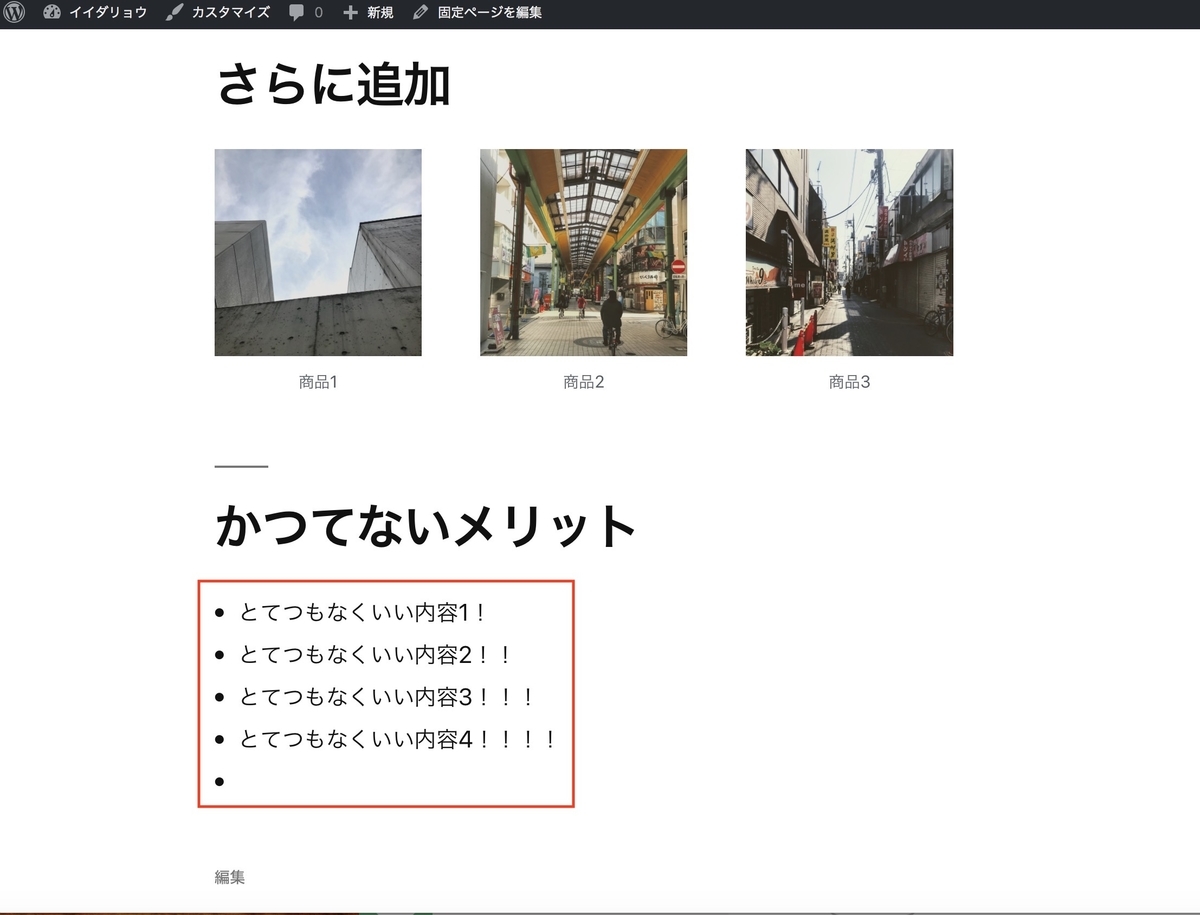Image resolution: width=1200 pixels, height=915 pixels.
Task: Click the dashboard gauge icon beside イイダリョウ
Action: click(x=52, y=13)
